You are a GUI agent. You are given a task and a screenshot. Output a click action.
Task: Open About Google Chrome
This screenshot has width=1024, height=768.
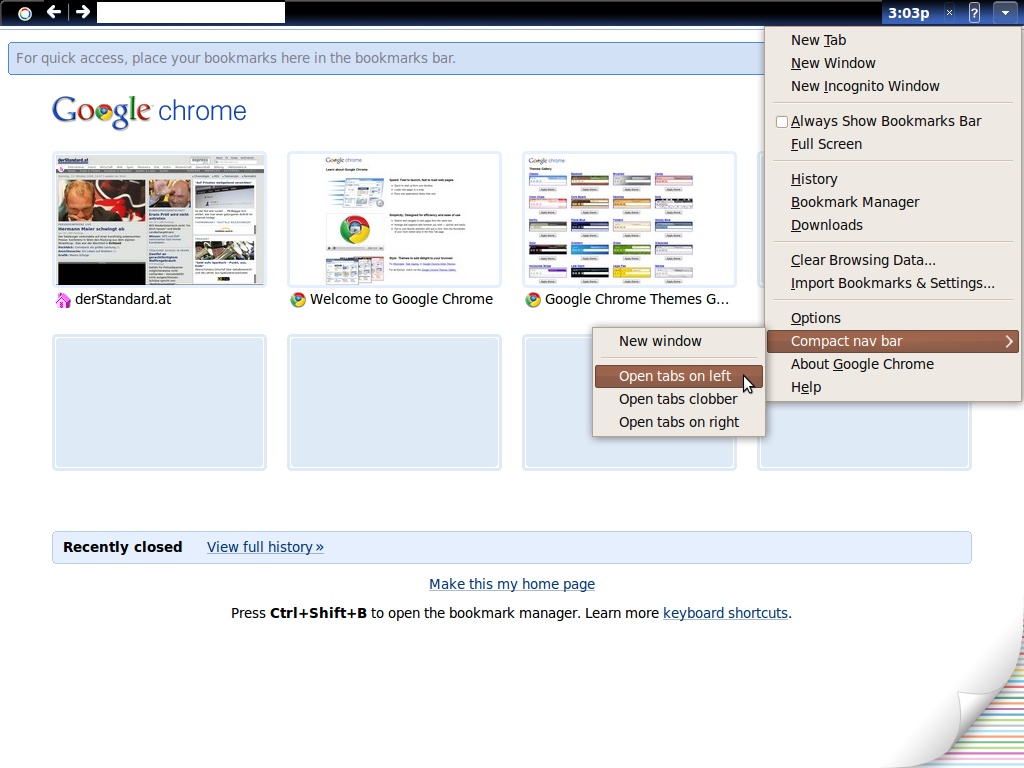862,364
